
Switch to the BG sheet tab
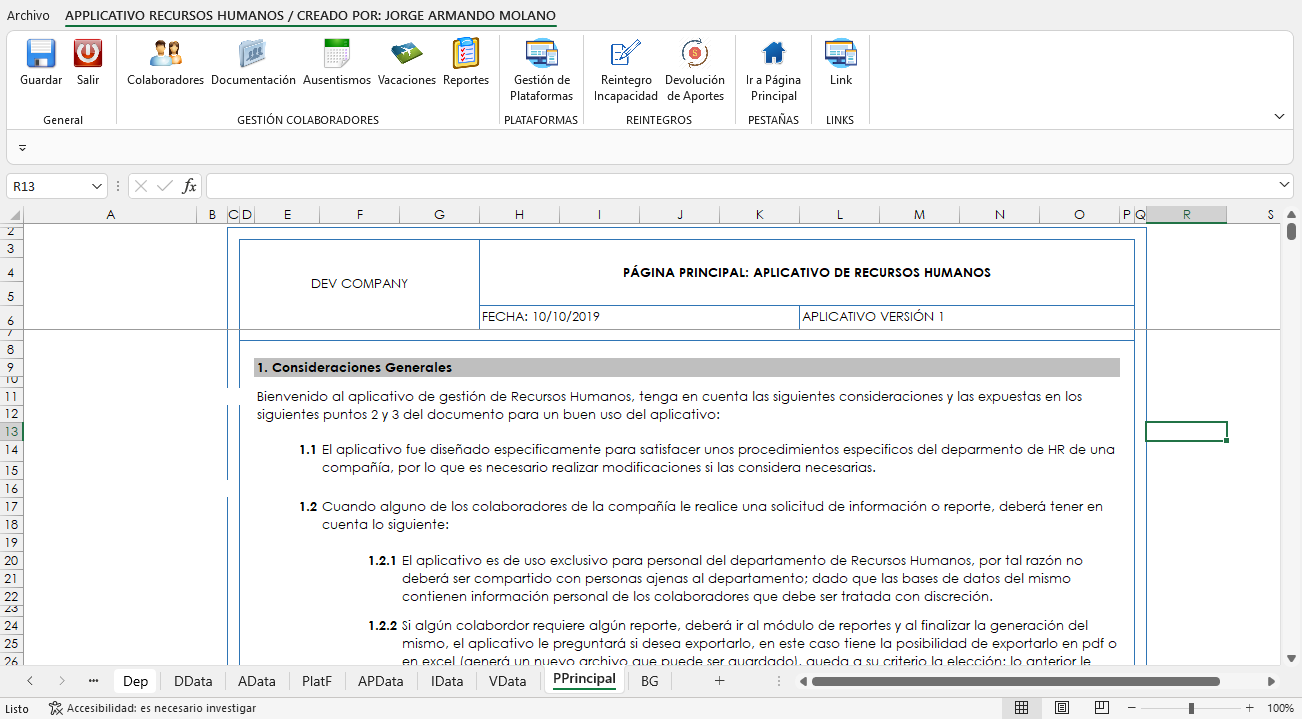coord(650,681)
